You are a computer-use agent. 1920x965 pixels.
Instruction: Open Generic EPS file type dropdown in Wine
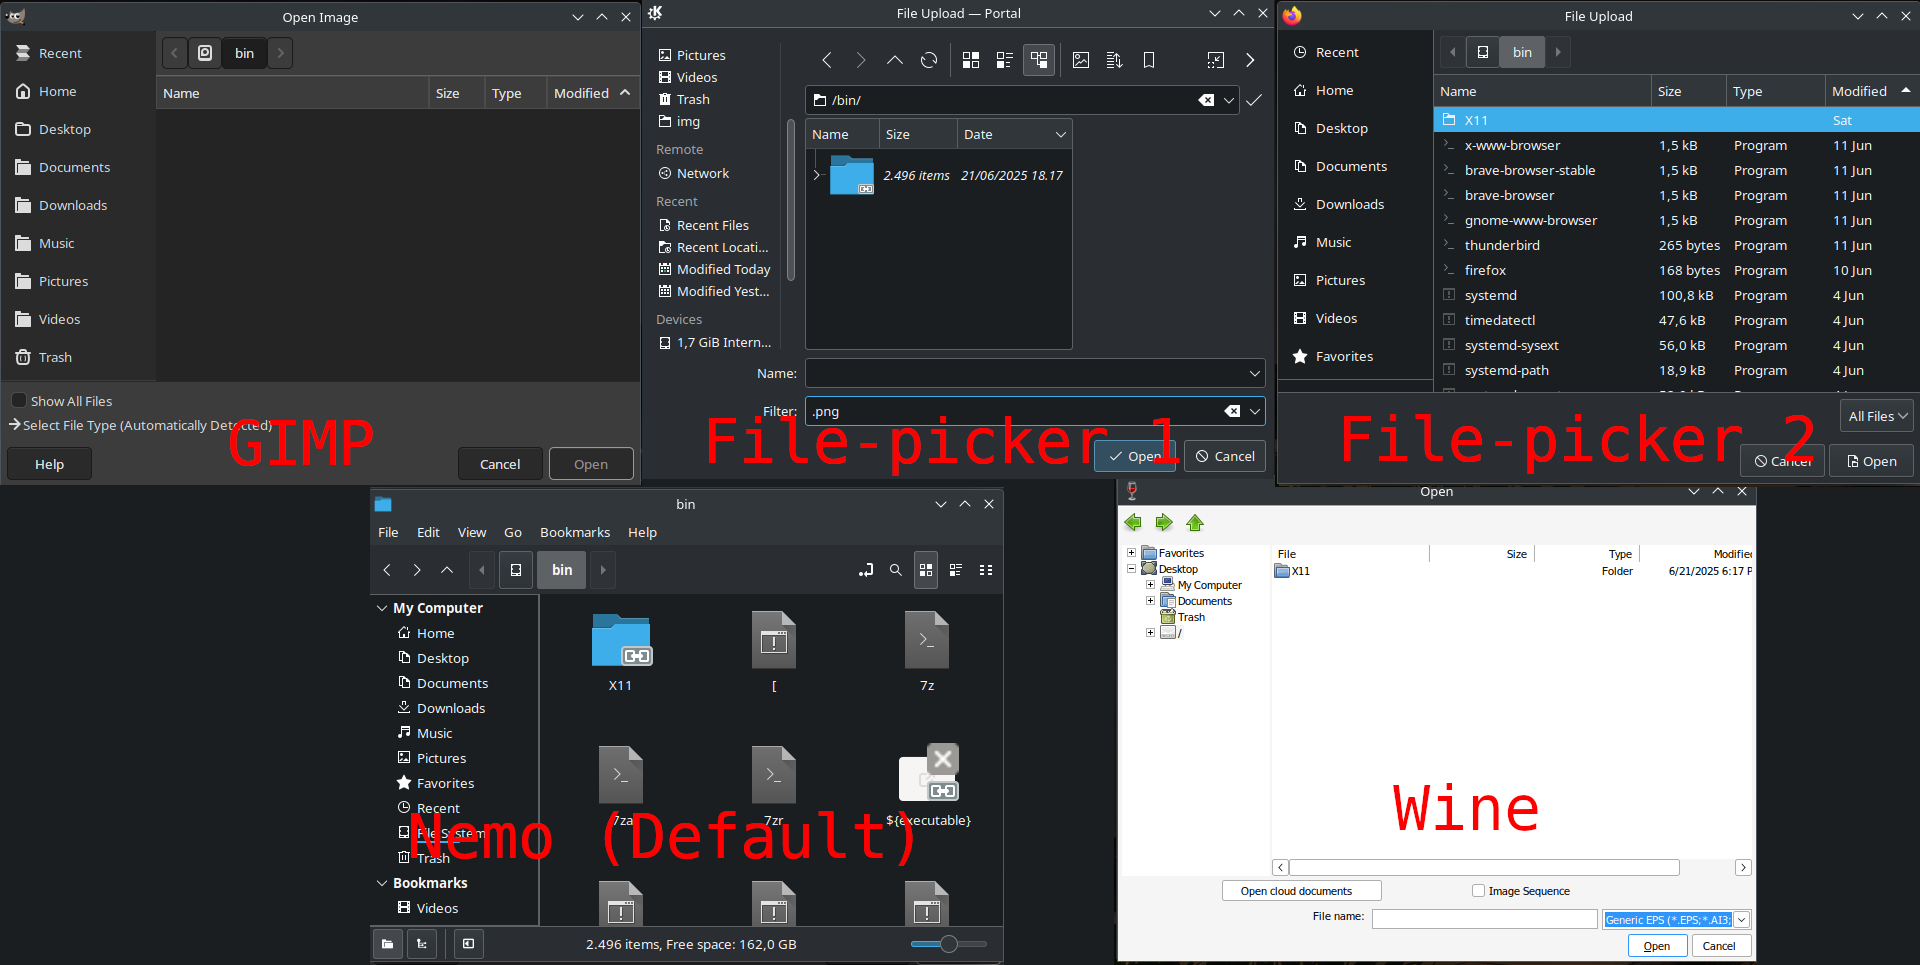click(x=1742, y=920)
